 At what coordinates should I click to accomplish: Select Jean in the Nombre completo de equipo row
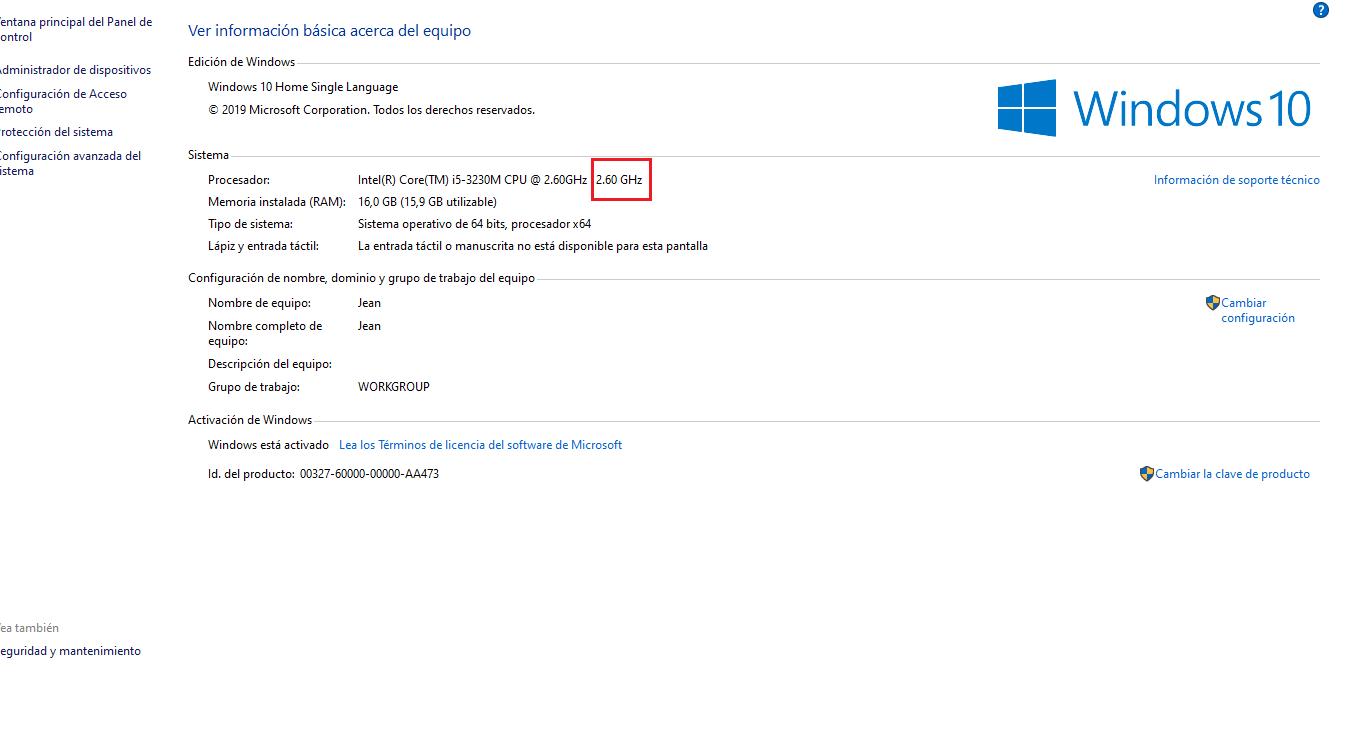(369, 326)
